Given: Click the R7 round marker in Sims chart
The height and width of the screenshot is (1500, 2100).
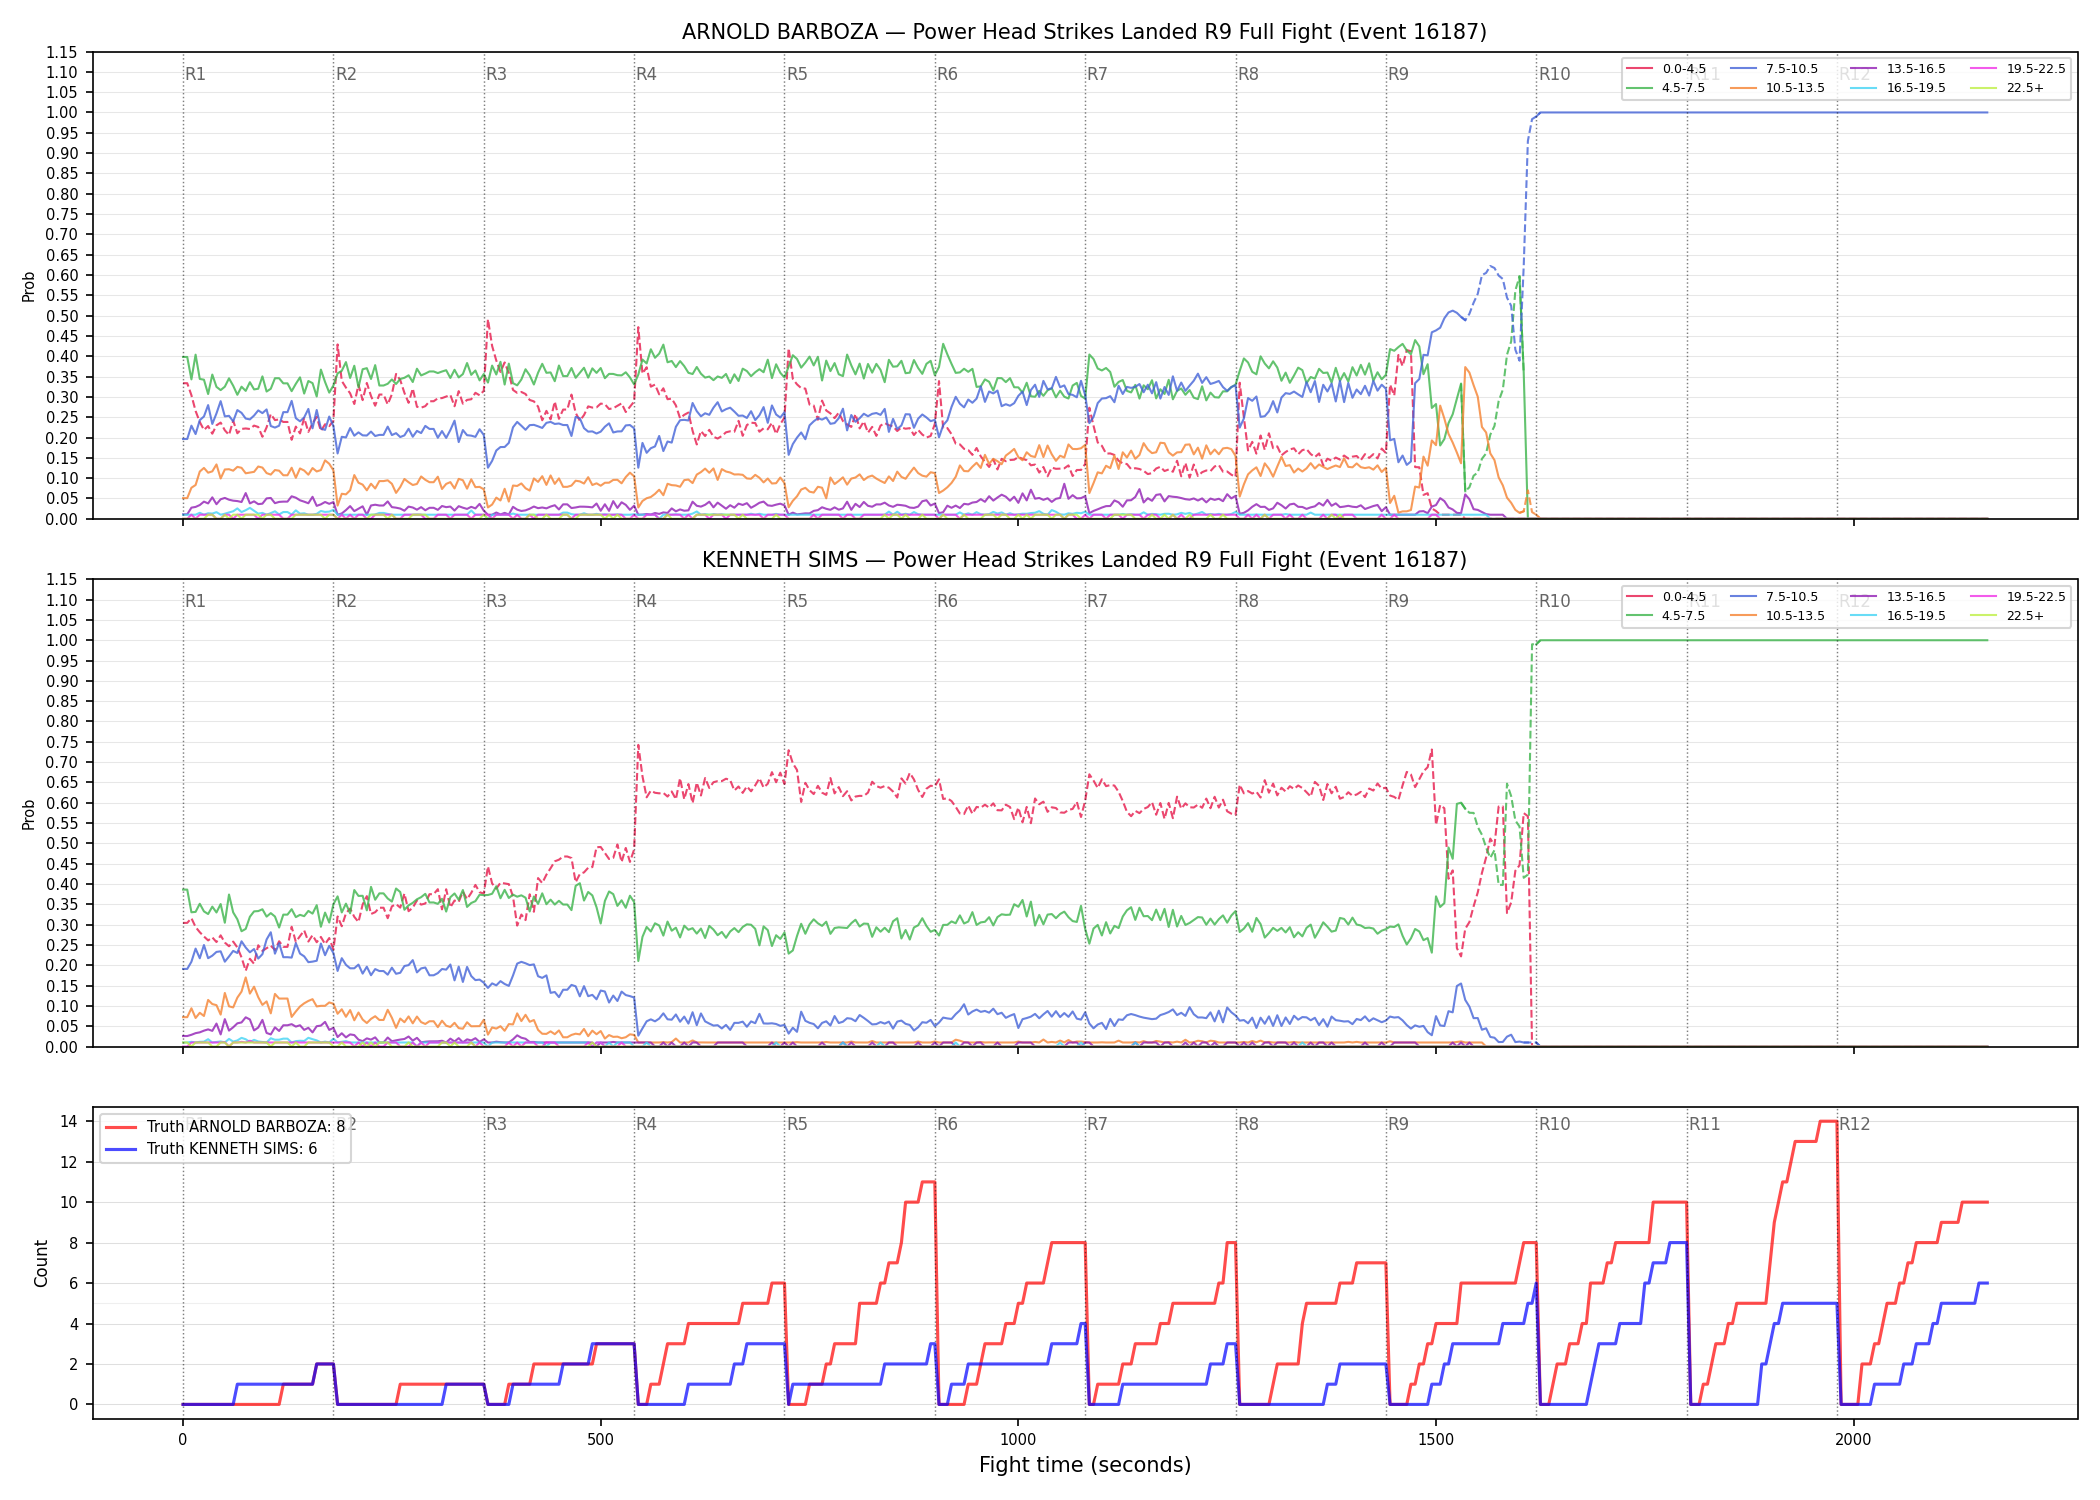Looking at the screenshot, I should 1097,601.
